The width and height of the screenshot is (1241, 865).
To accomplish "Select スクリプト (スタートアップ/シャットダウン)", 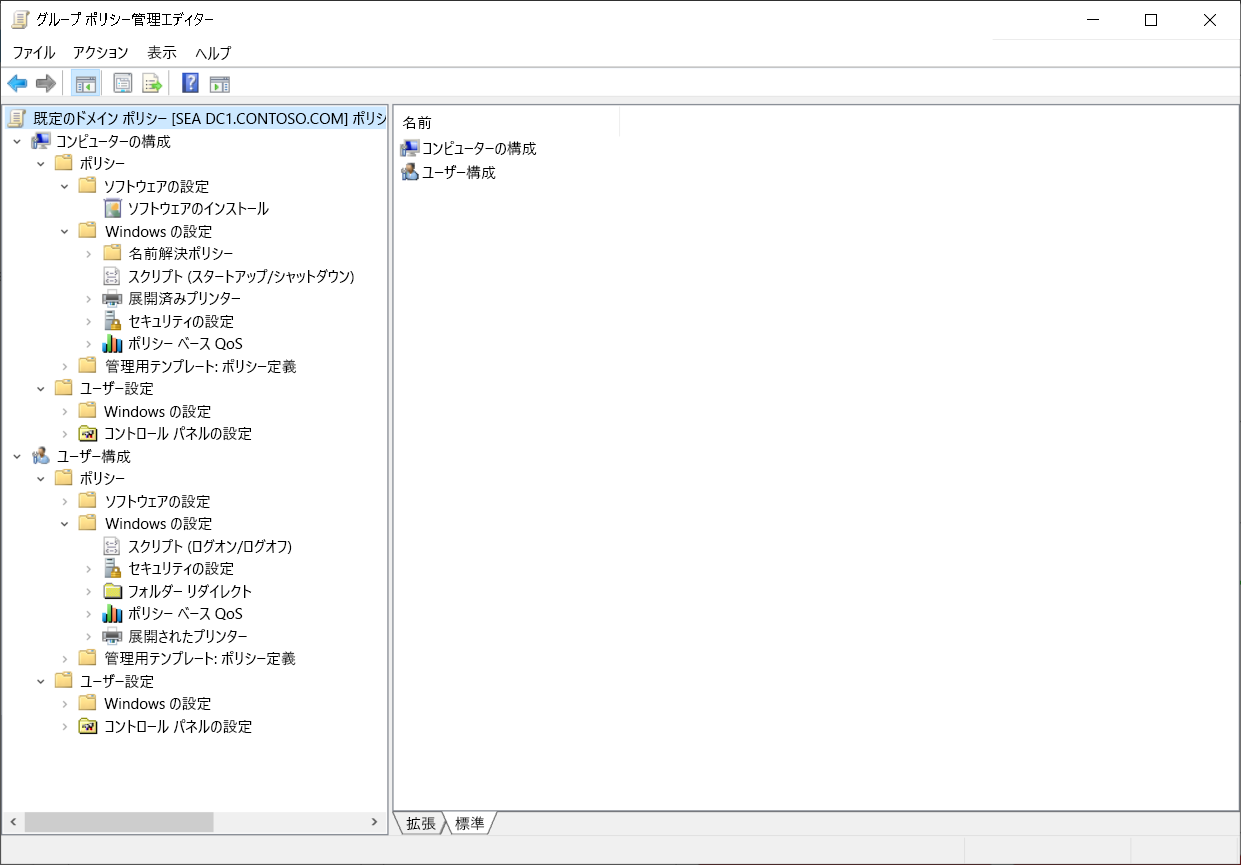I will 241,276.
